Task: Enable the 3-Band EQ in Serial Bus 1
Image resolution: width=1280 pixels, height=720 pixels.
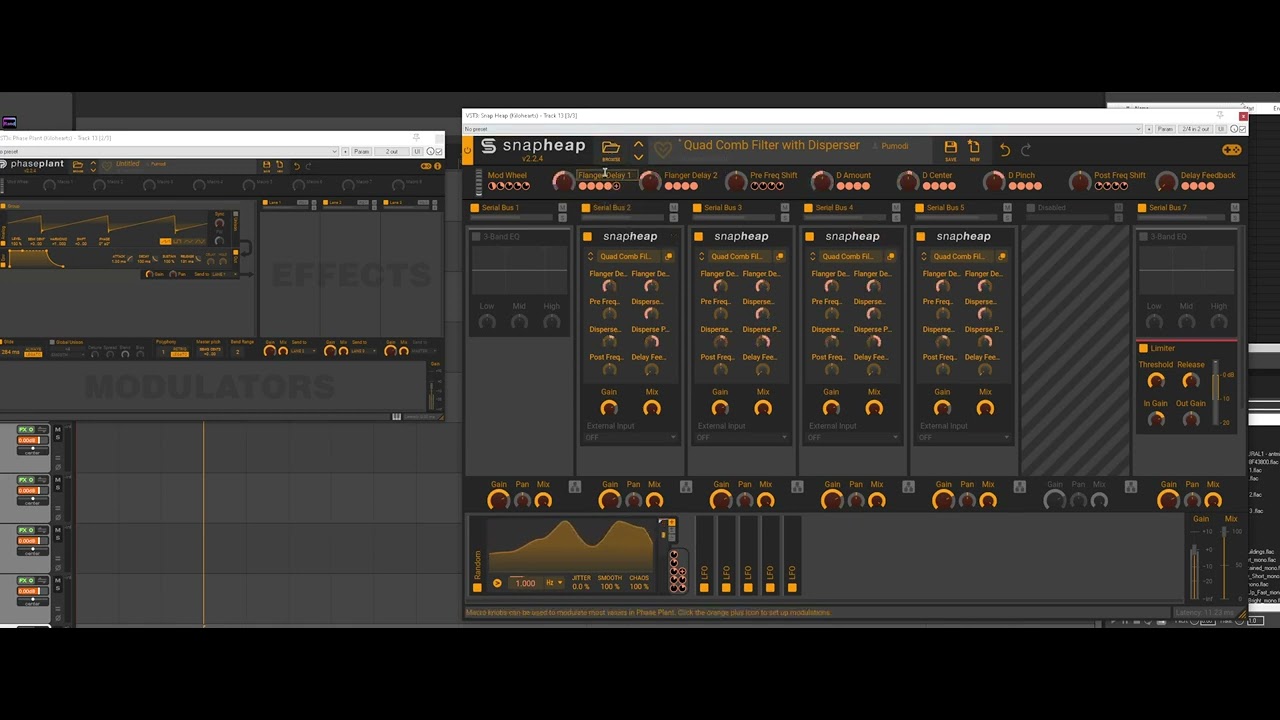Action: coord(476,237)
